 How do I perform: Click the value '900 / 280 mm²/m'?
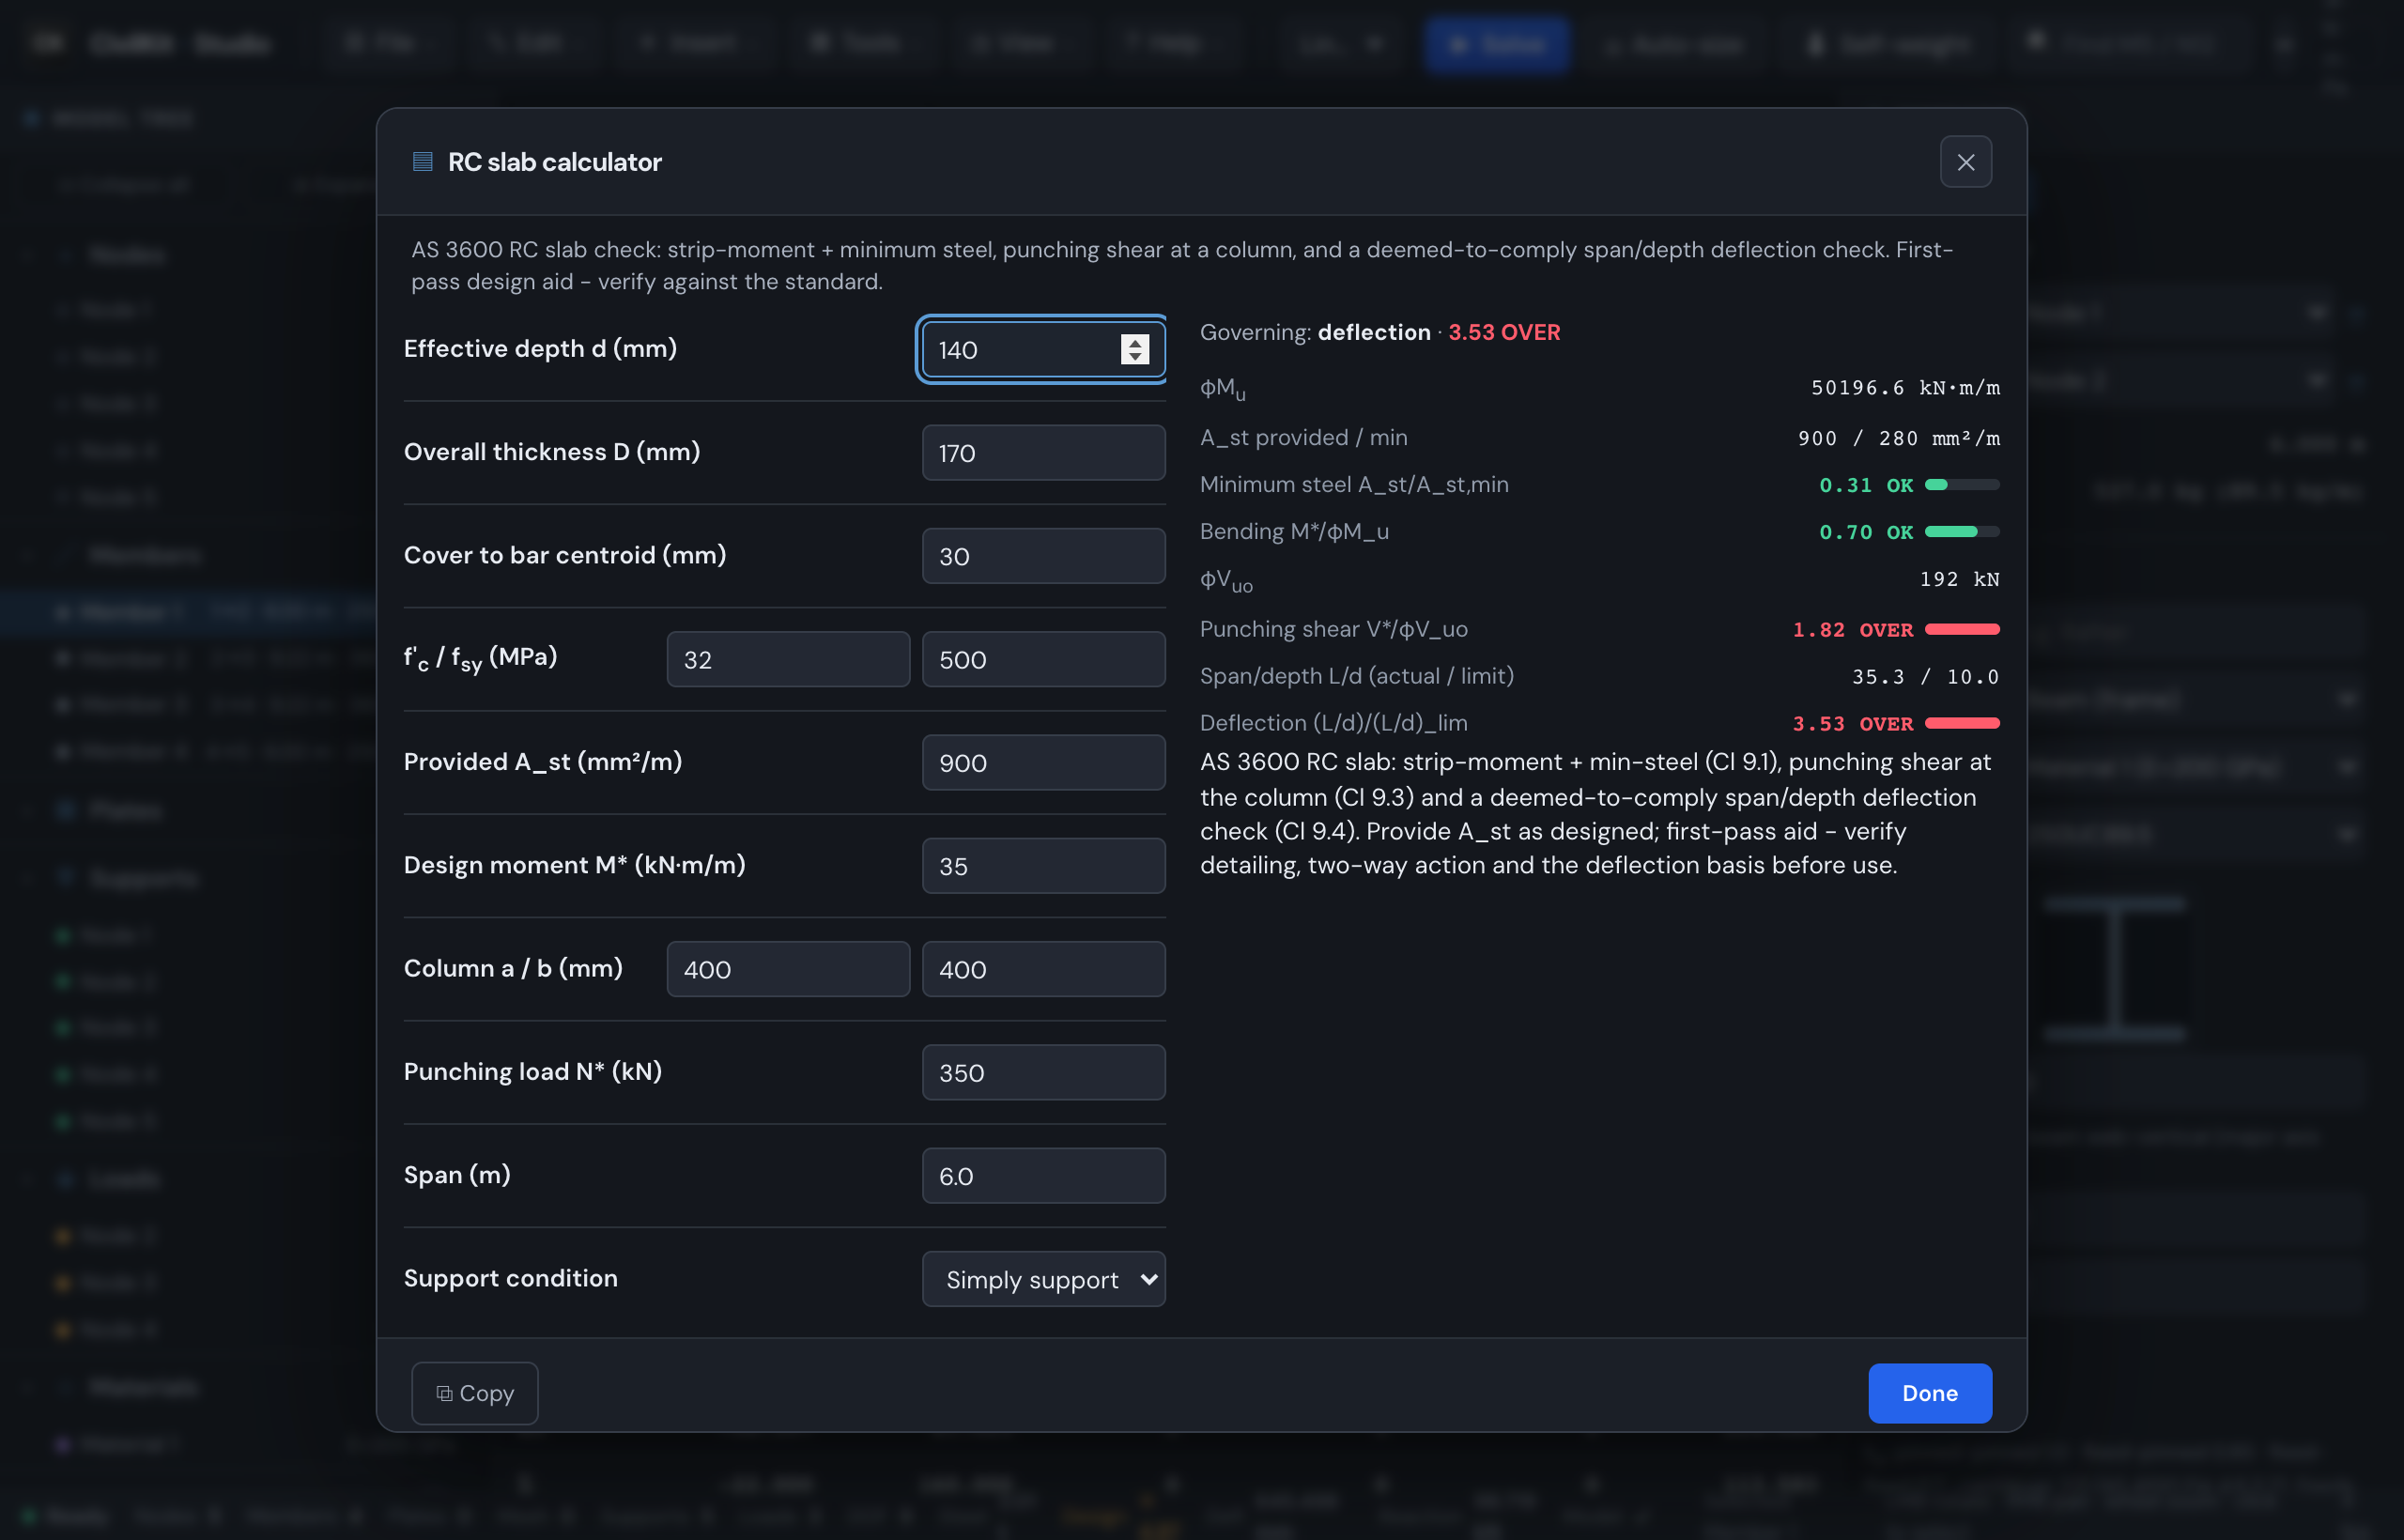(1898, 438)
